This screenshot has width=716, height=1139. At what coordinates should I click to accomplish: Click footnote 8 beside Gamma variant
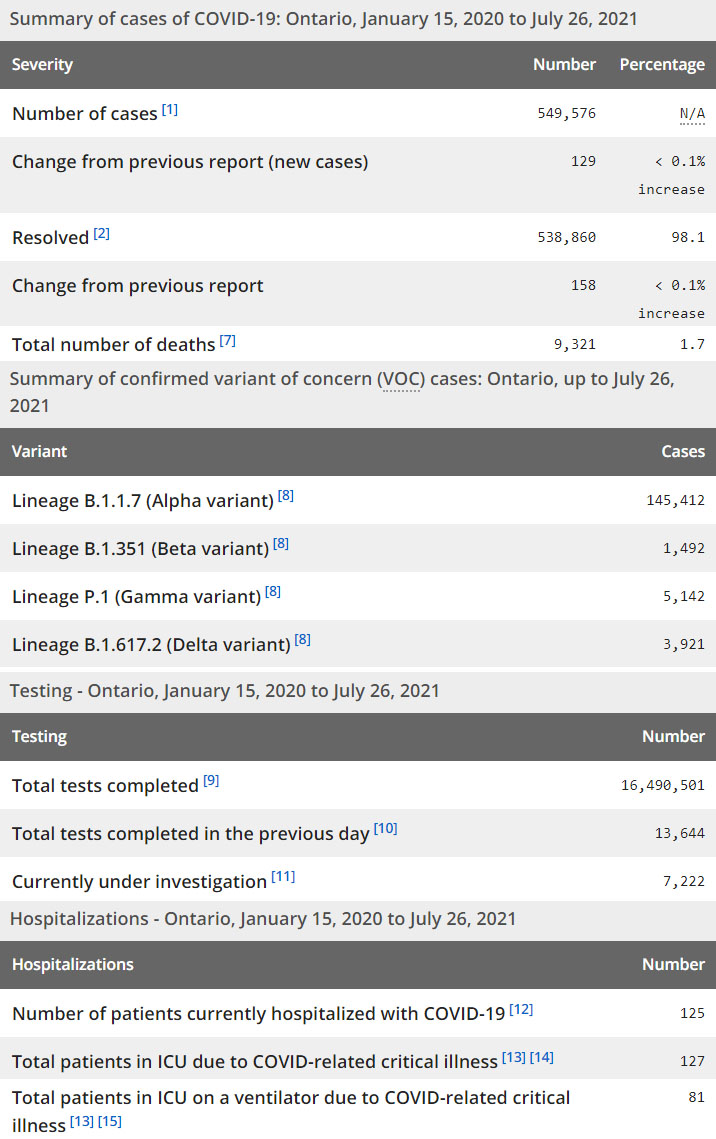tap(273, 591)
